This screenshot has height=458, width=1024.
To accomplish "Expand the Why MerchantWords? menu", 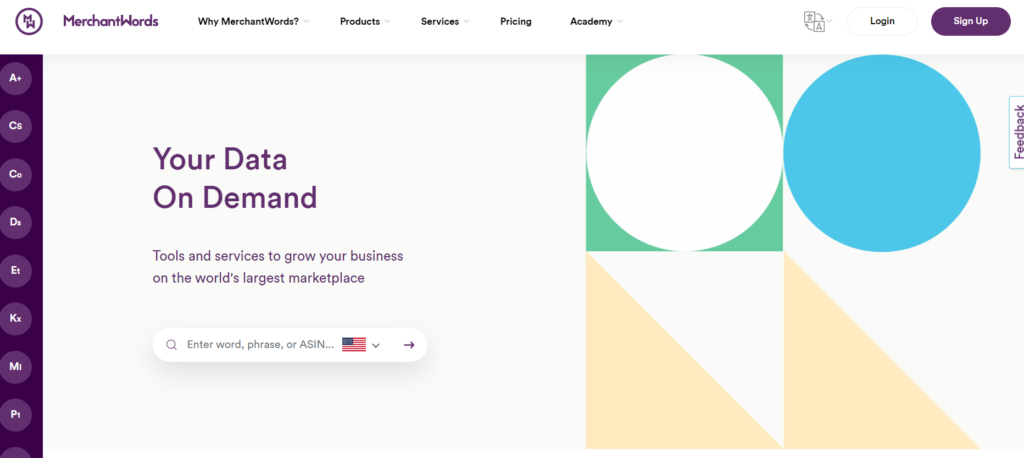I will tap(253, 22).
